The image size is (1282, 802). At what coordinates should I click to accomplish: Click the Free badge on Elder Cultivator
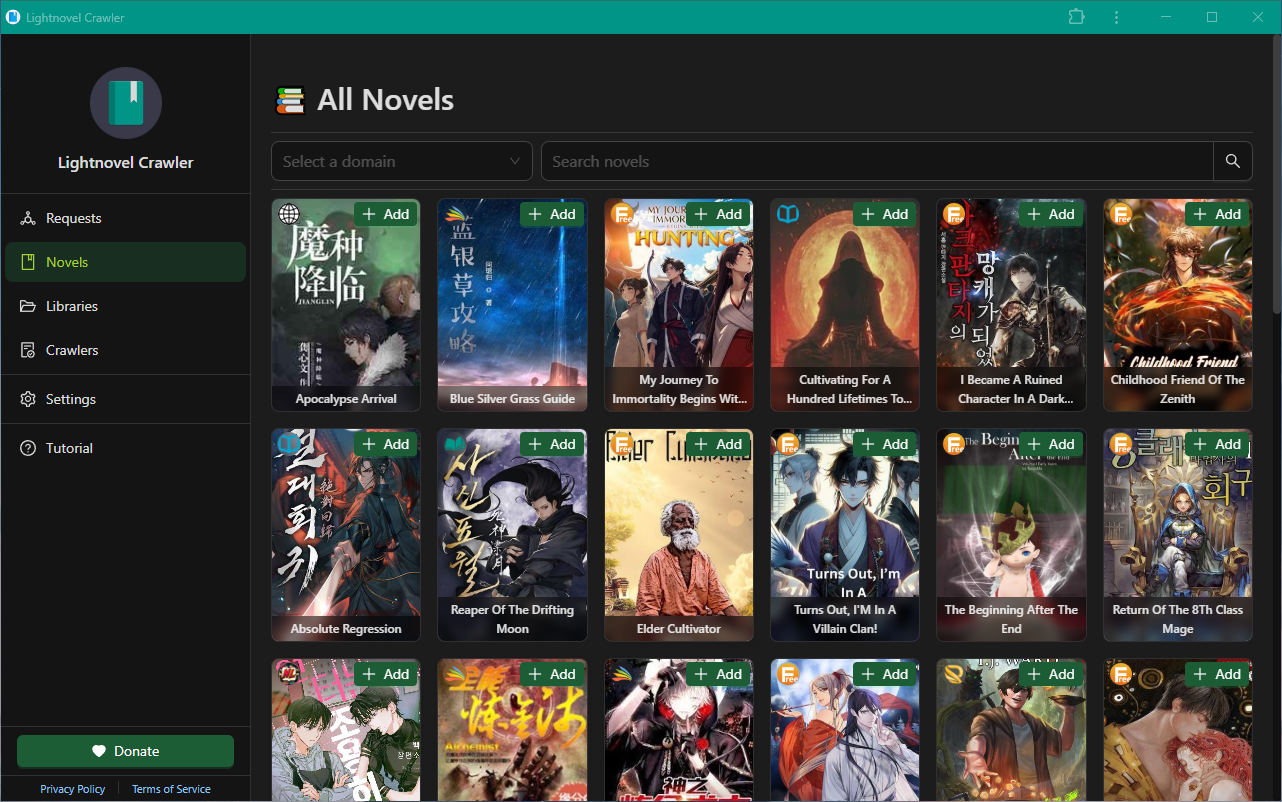click(622, 444)
